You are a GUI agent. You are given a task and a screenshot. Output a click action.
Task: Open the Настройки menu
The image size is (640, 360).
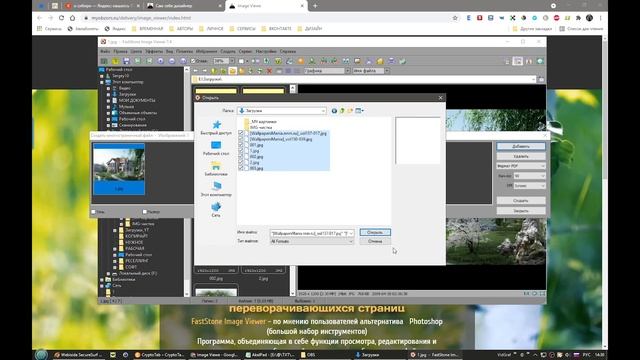266,51
